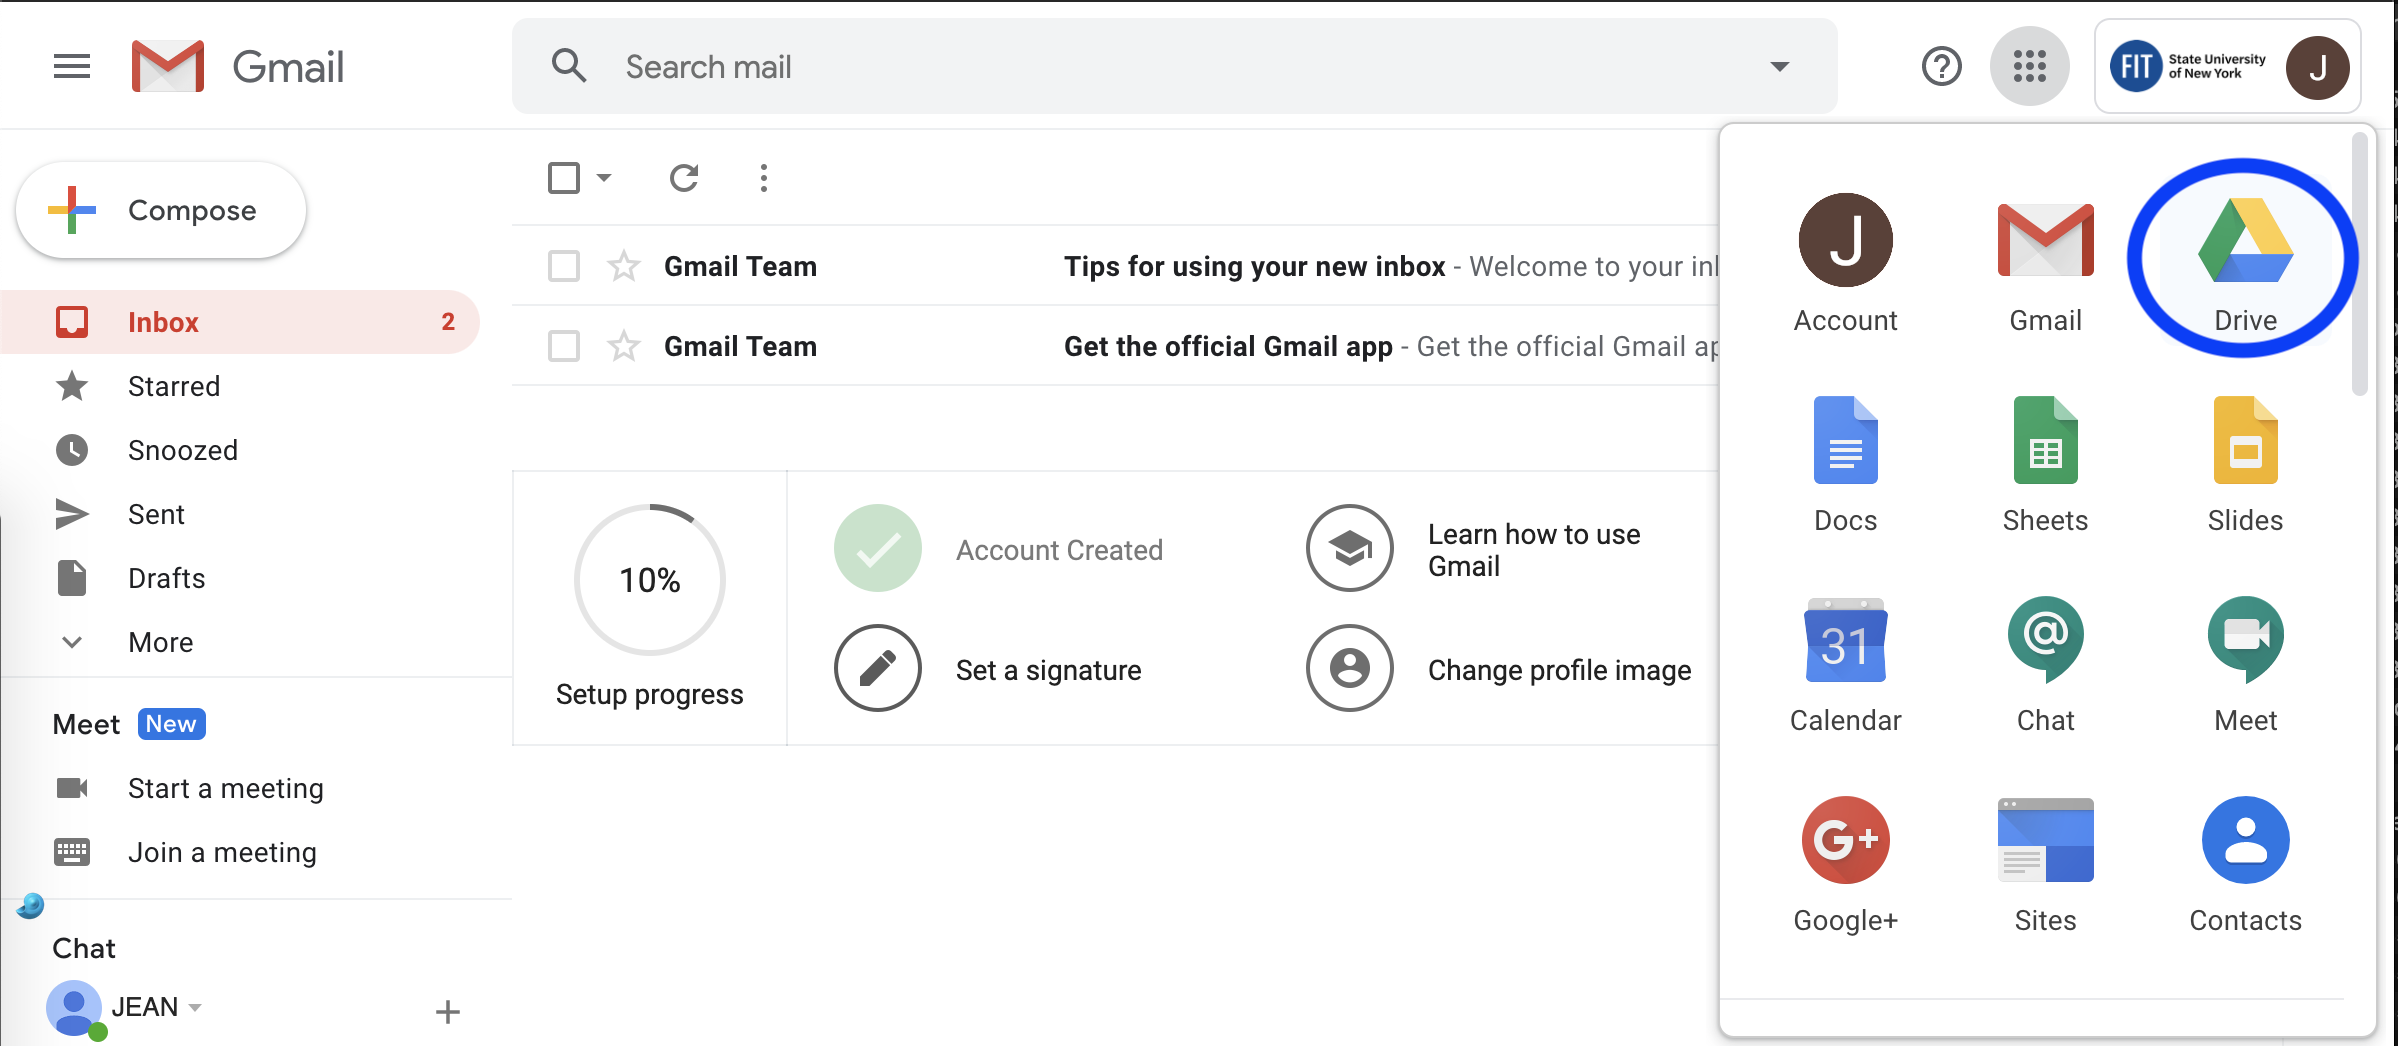Image resolution: width=2398 pixels, height=1046 pixels.
Task: Open Sites from the apps panel
Action: [2045, 864]
